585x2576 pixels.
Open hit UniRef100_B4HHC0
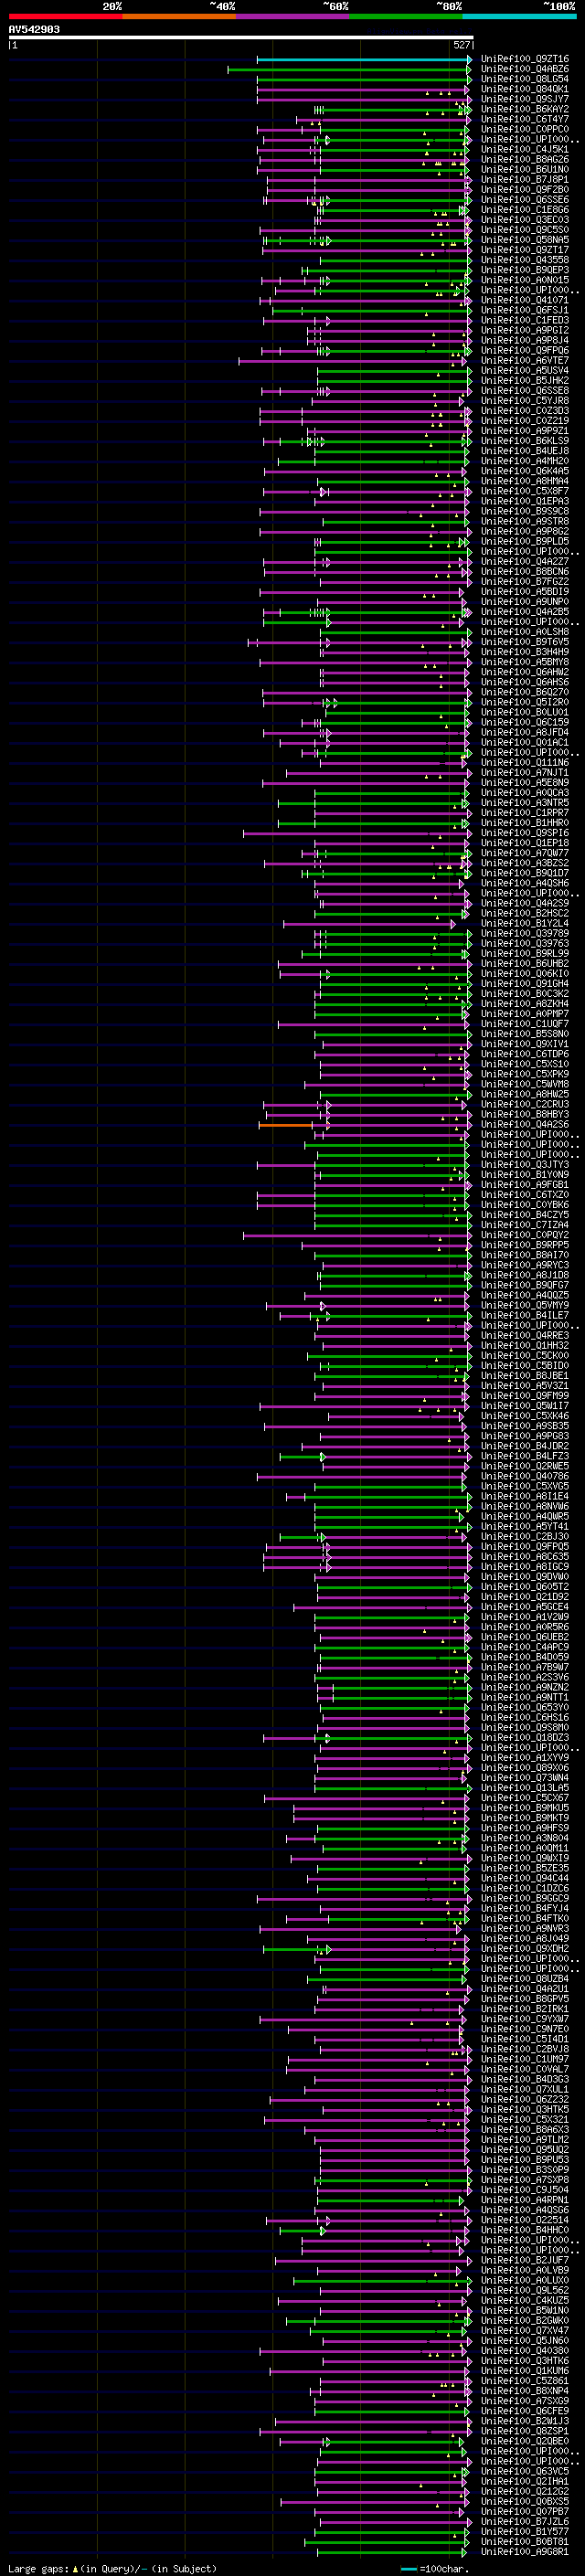[x=525, y=2230]
